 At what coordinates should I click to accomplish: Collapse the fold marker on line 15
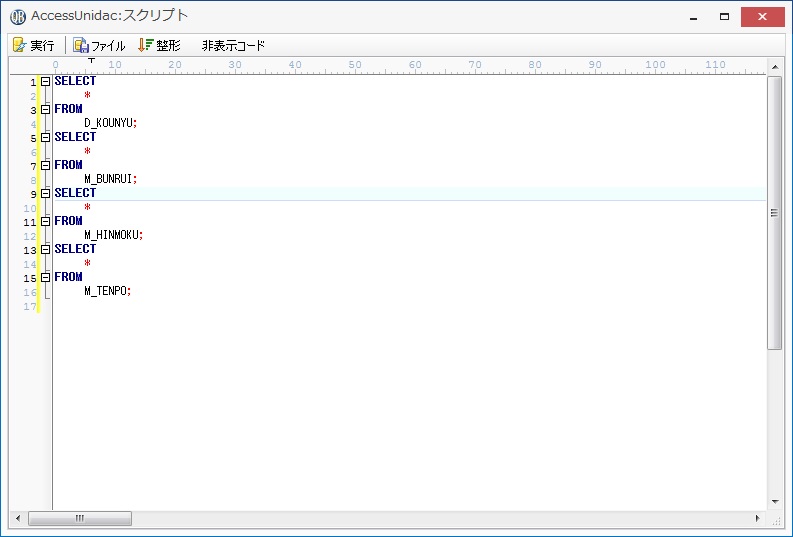point(46,278)
